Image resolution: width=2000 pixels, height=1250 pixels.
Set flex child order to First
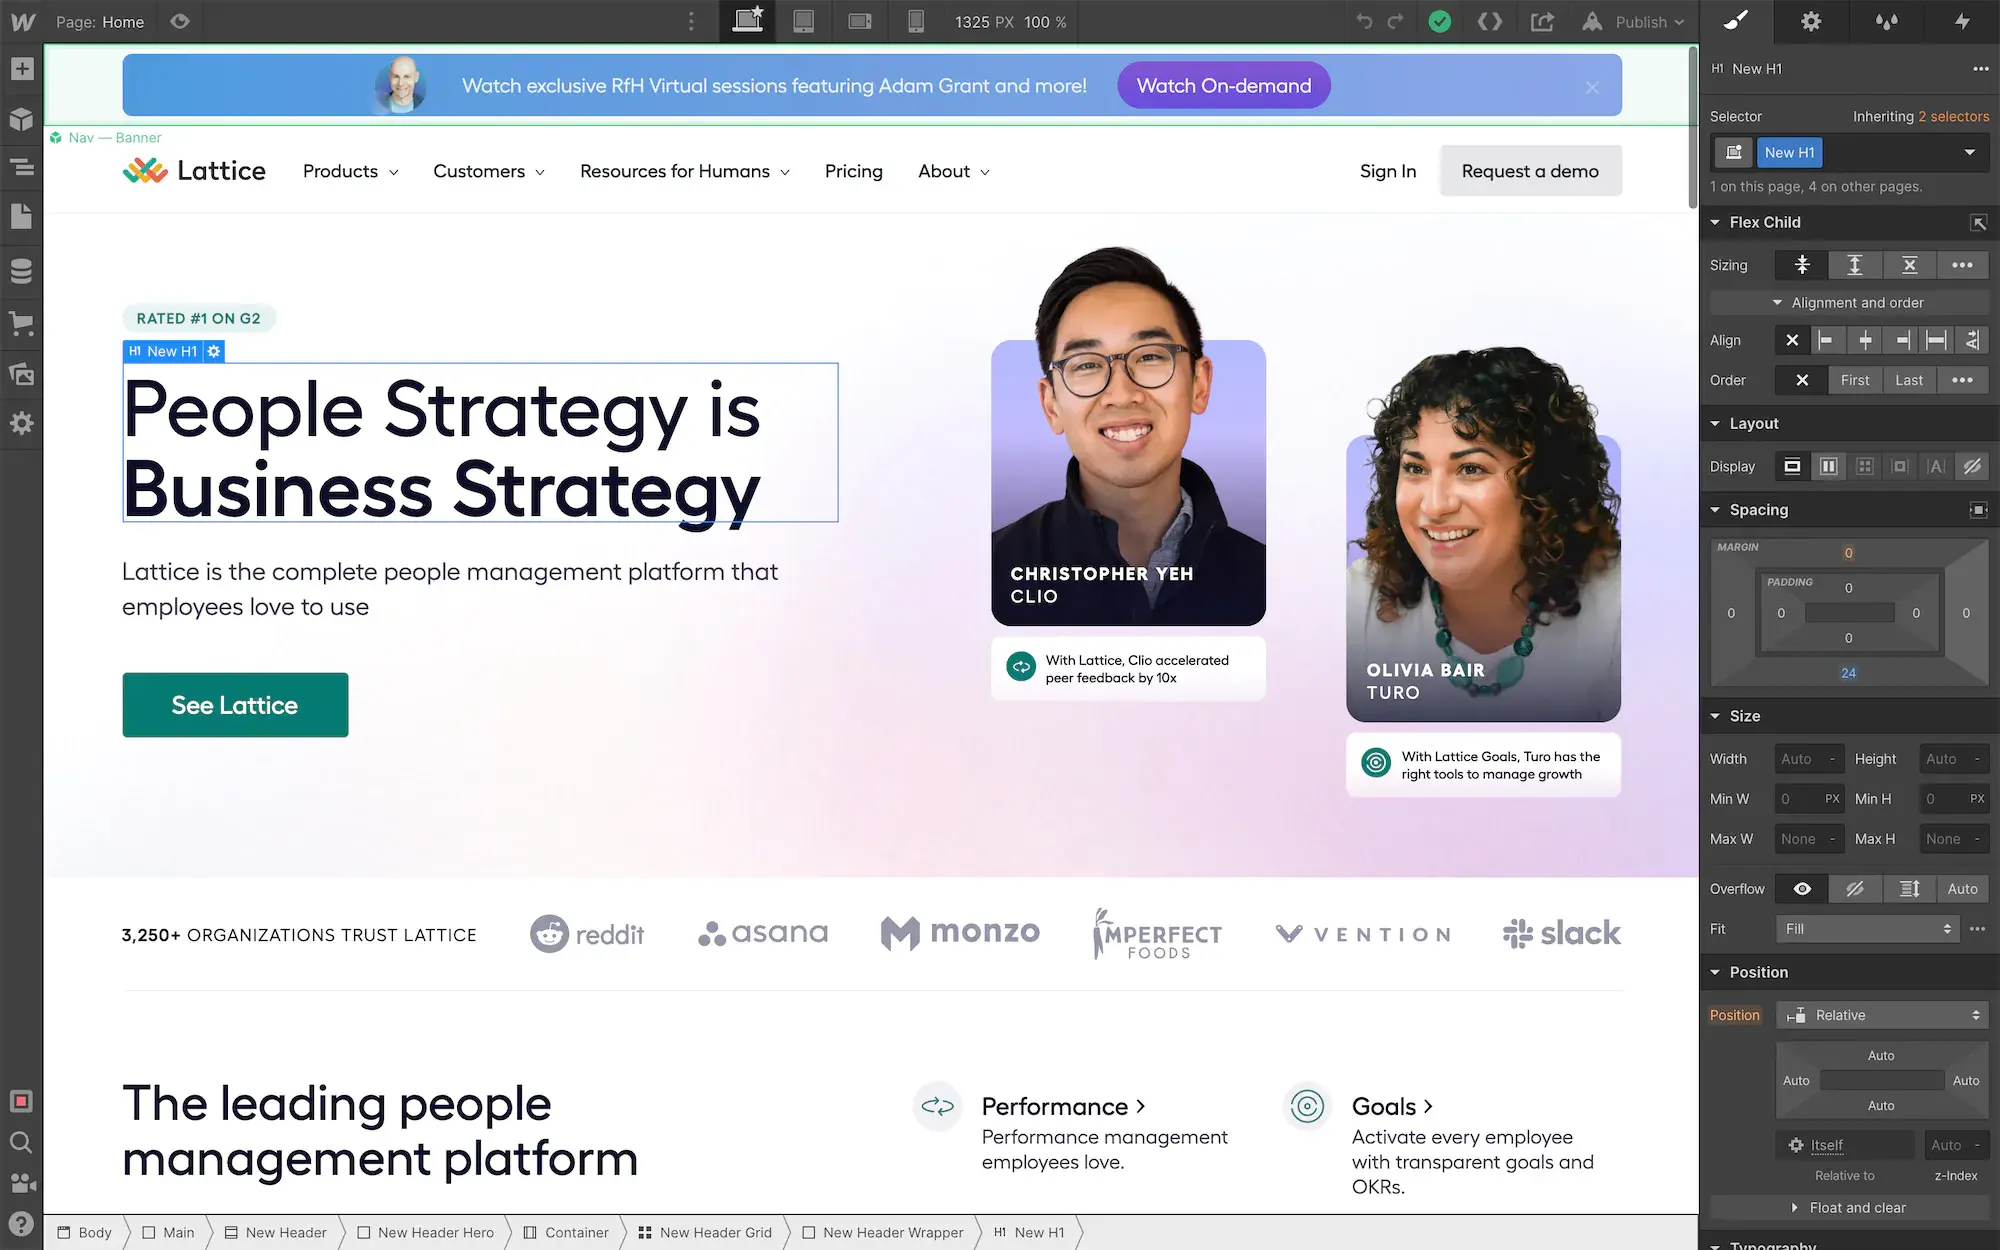(x=1855, y=380)
